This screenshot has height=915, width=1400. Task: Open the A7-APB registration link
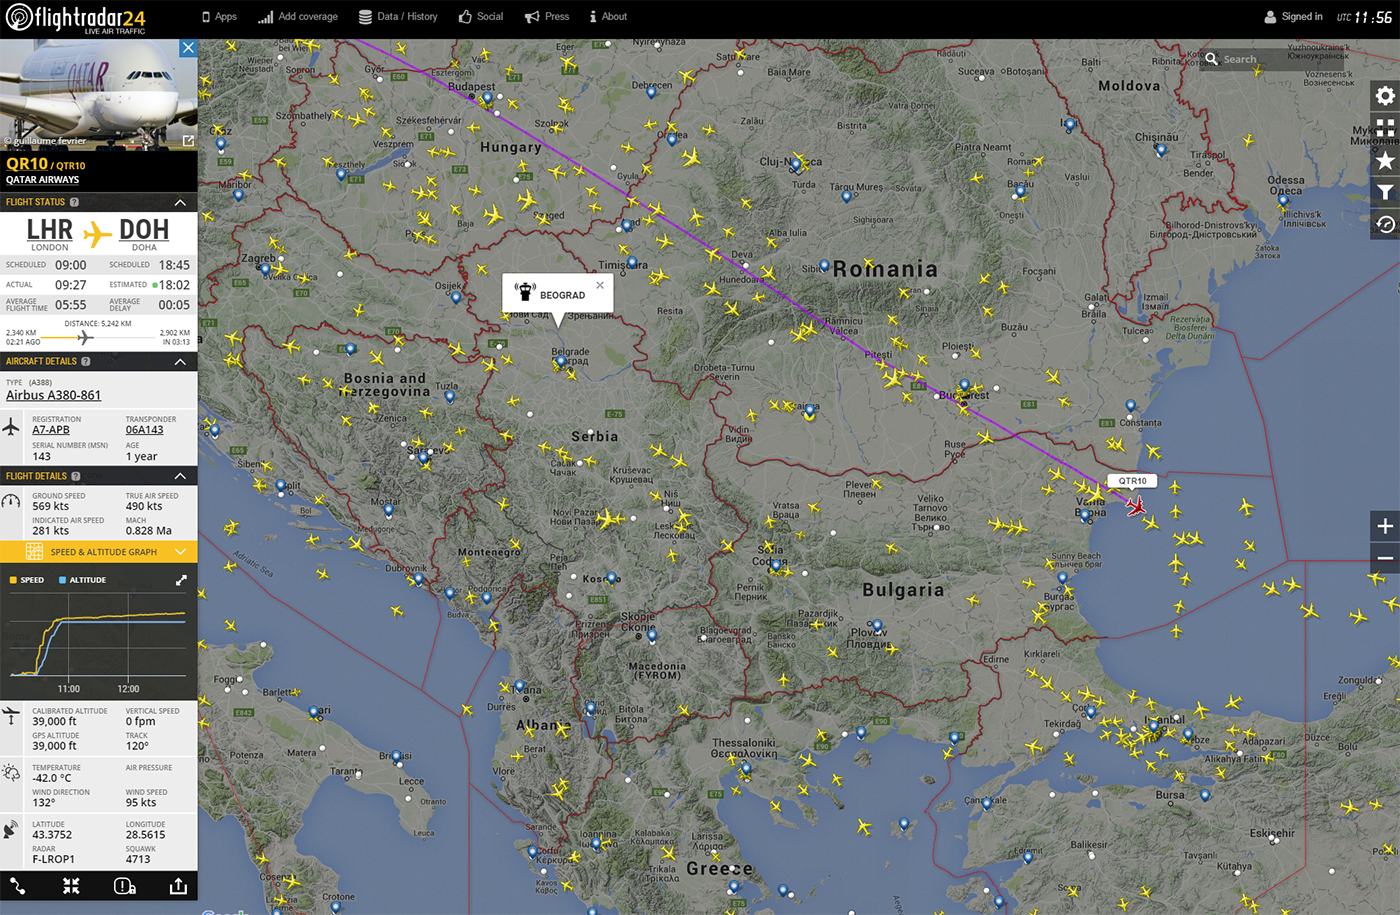coord(51,430)
